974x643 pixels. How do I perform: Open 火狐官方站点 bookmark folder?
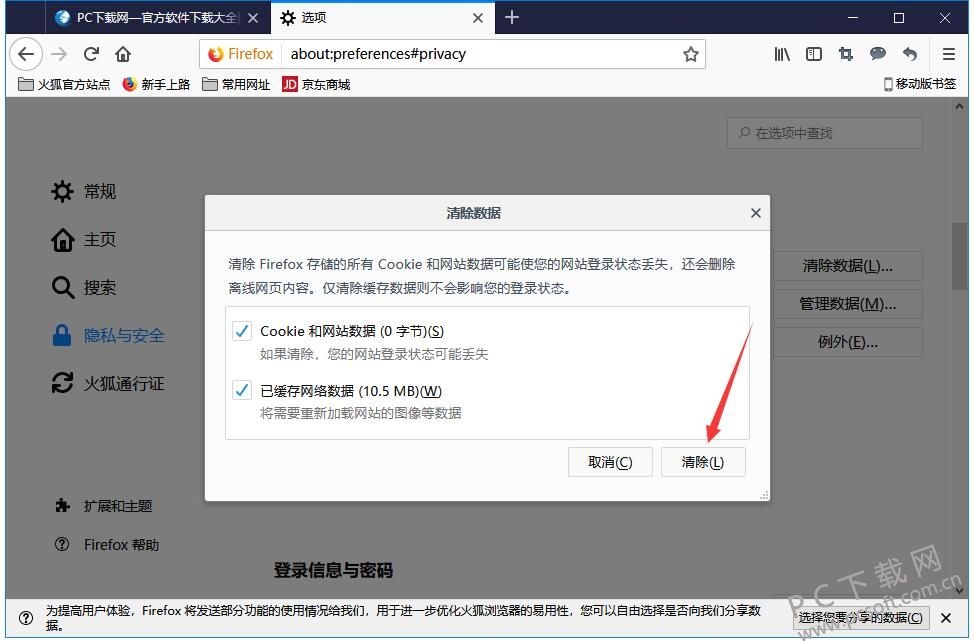coord(64,84)
